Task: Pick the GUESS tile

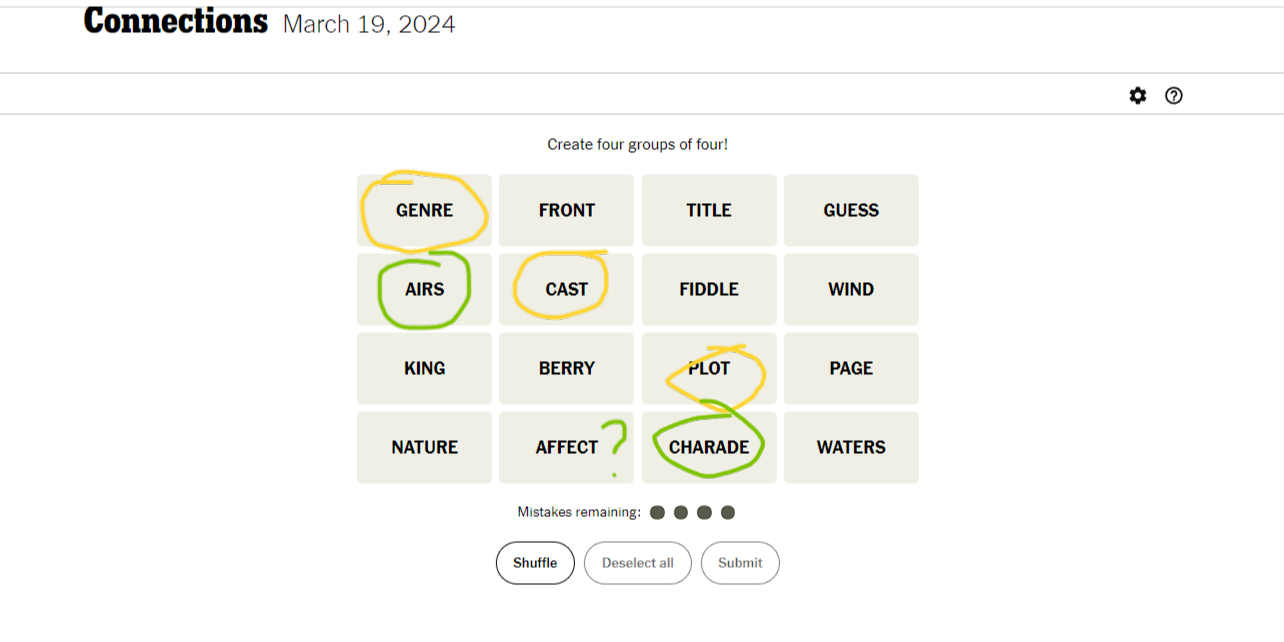Action: [x=851, y=210]
